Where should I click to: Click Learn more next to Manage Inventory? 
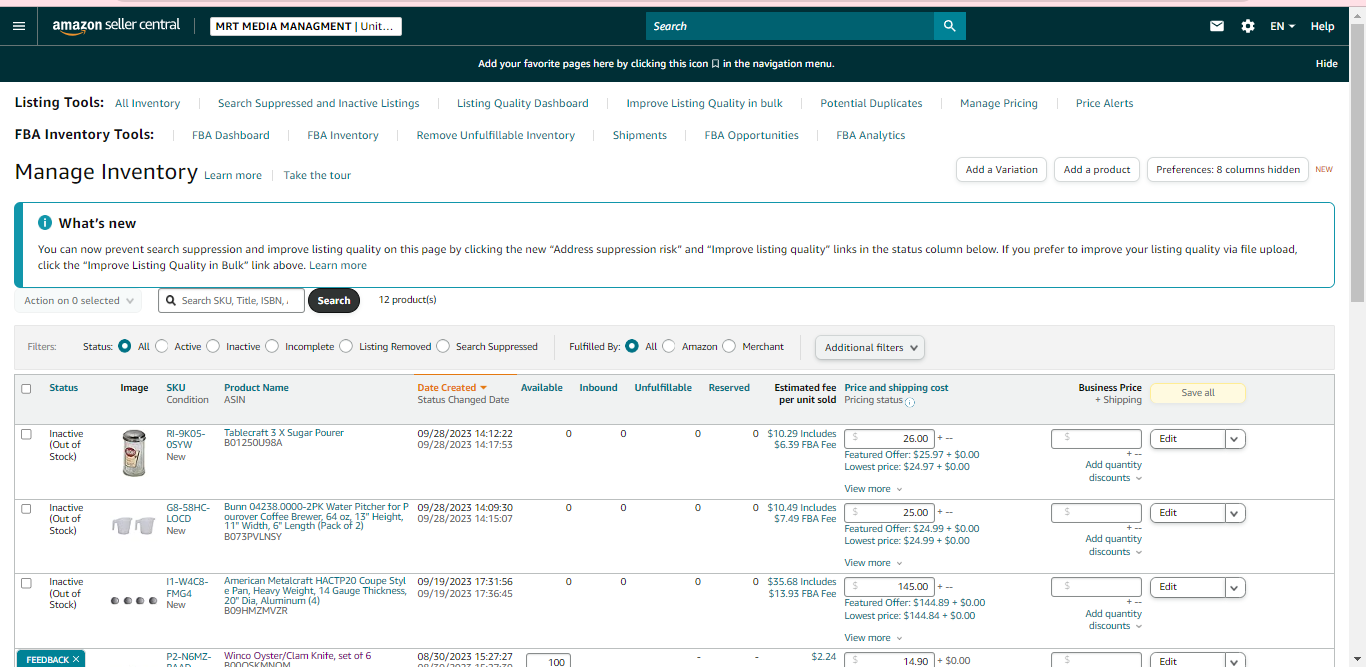point(233,175)
